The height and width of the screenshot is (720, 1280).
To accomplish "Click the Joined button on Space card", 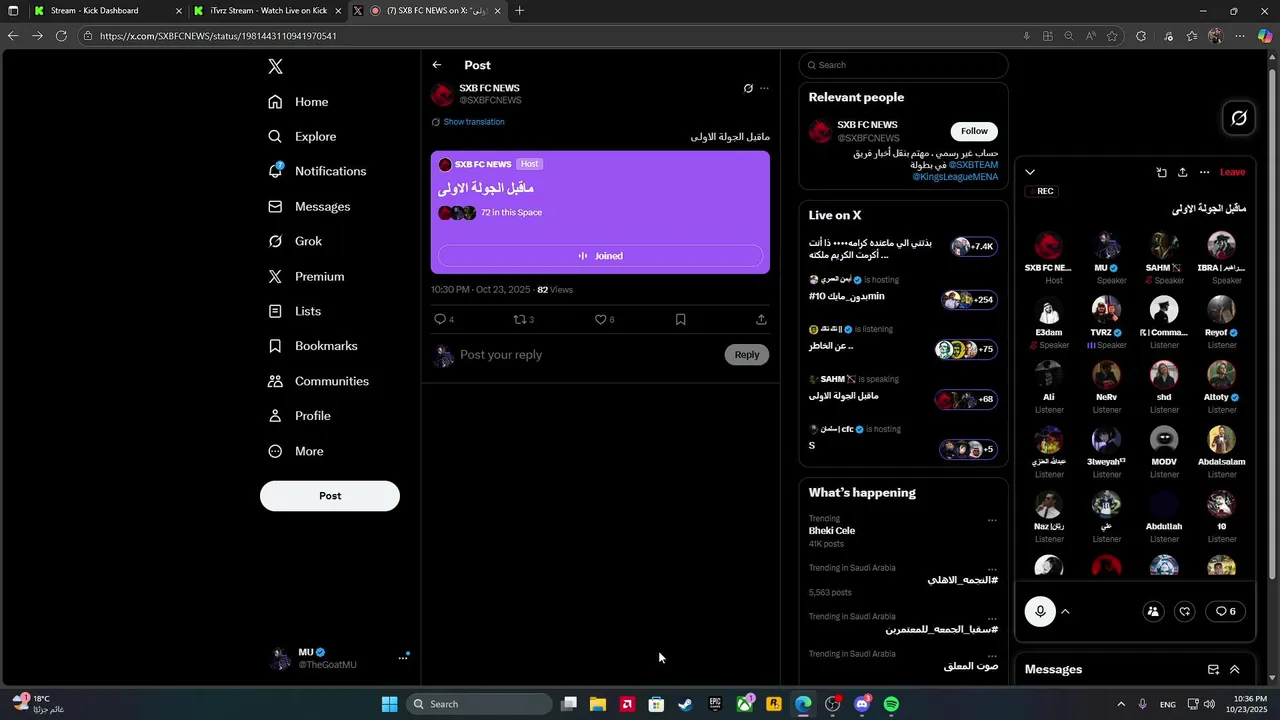I will (600, 256).
